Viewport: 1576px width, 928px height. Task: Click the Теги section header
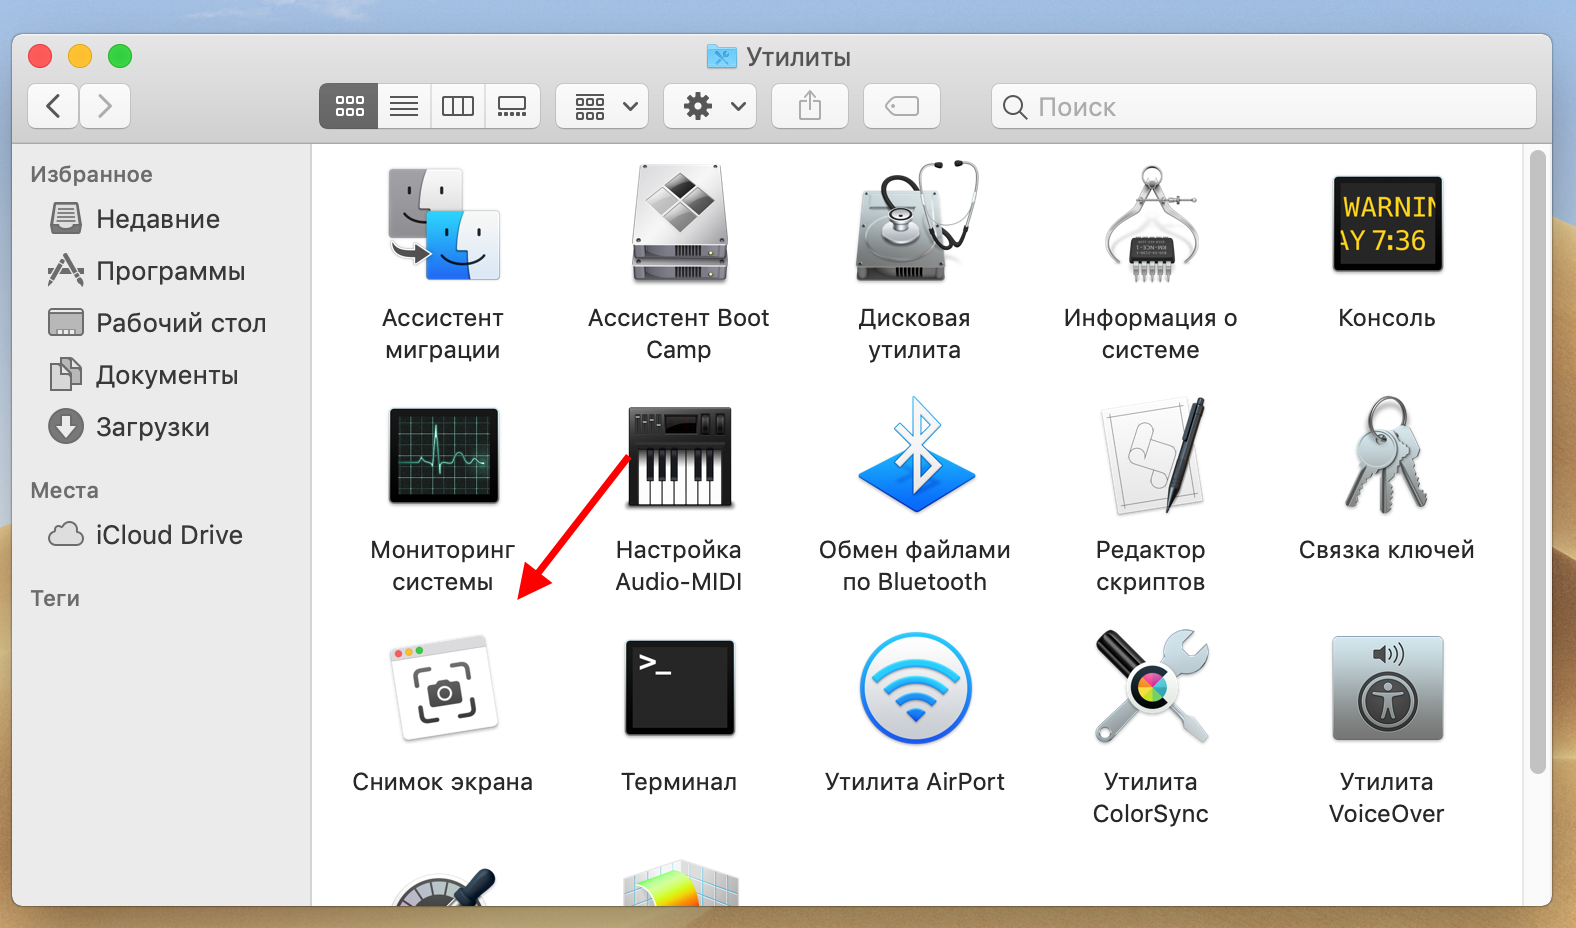pyautogui.click(x=55, y=598)
